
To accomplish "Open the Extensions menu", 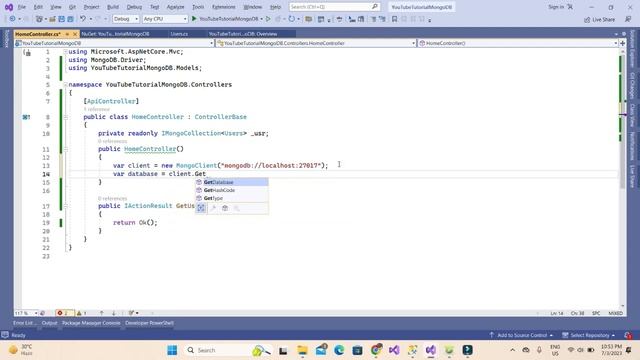I will 224,7.
